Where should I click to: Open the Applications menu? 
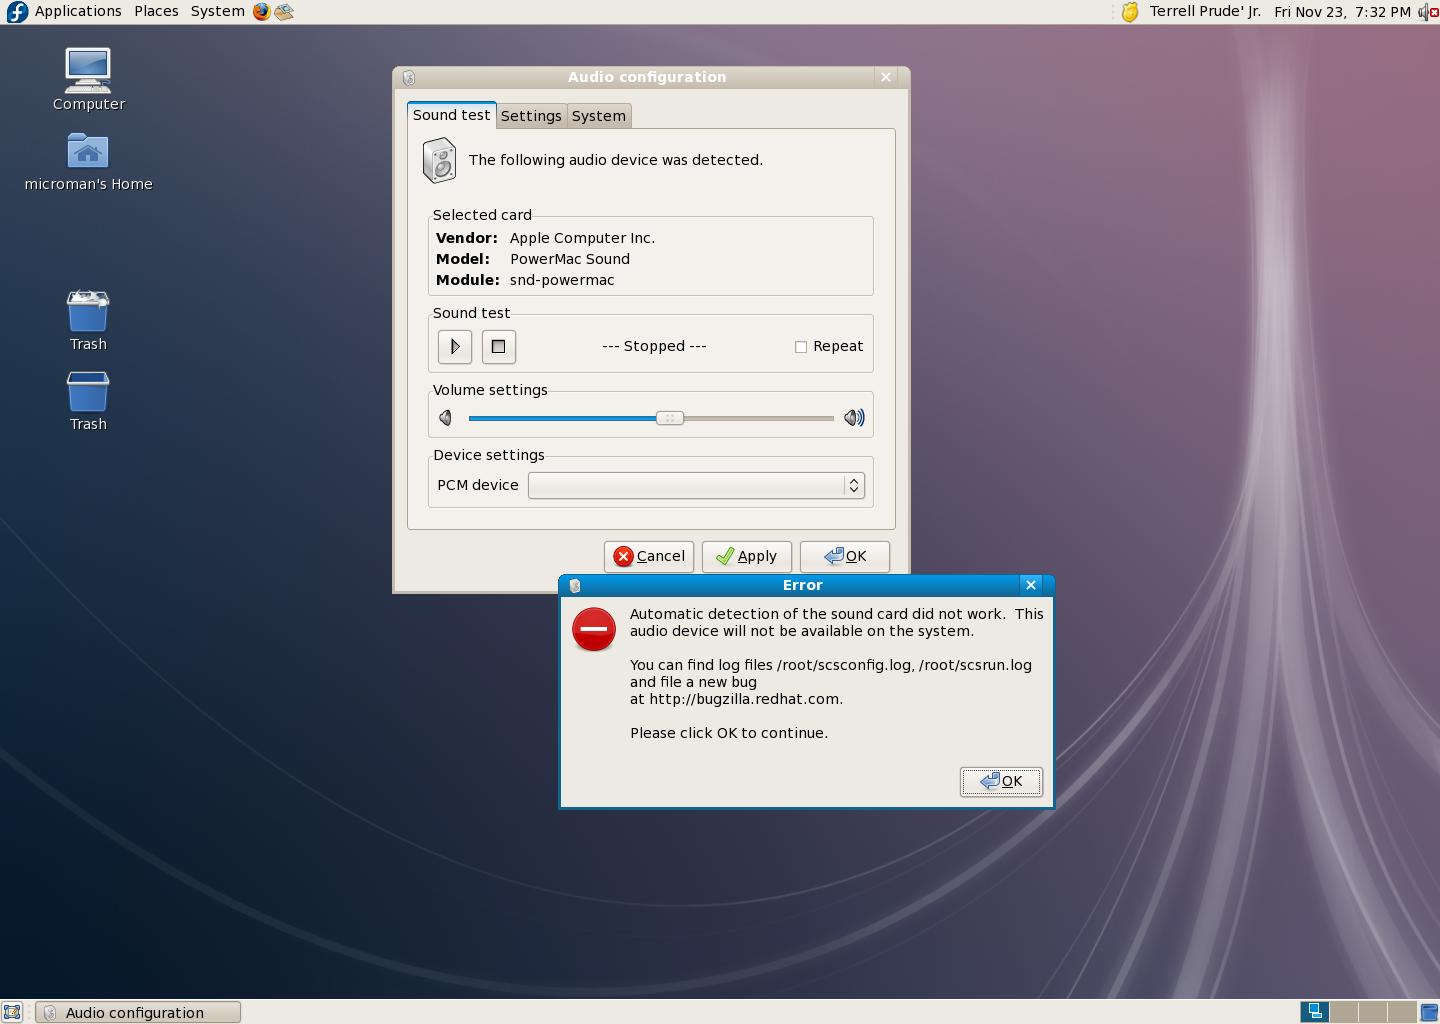tap(78, 11)
